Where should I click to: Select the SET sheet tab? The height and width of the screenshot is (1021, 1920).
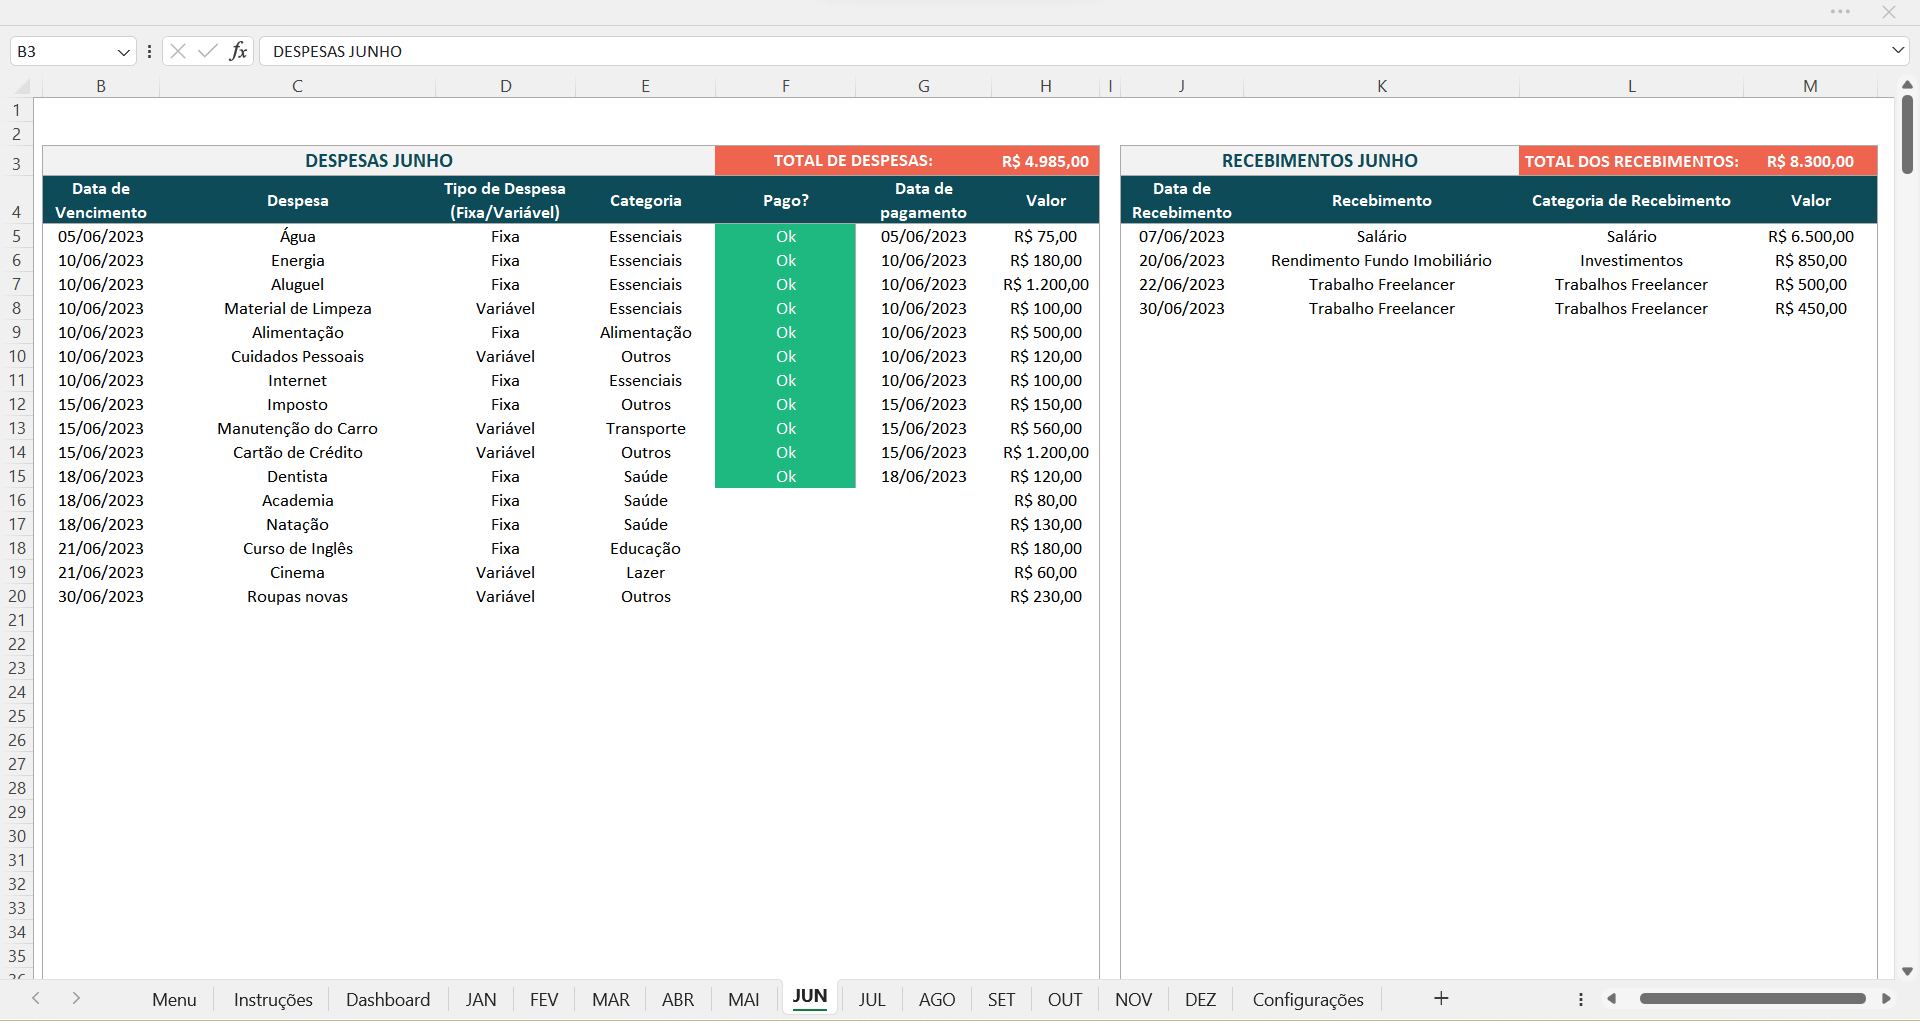tap(1001, 999)
